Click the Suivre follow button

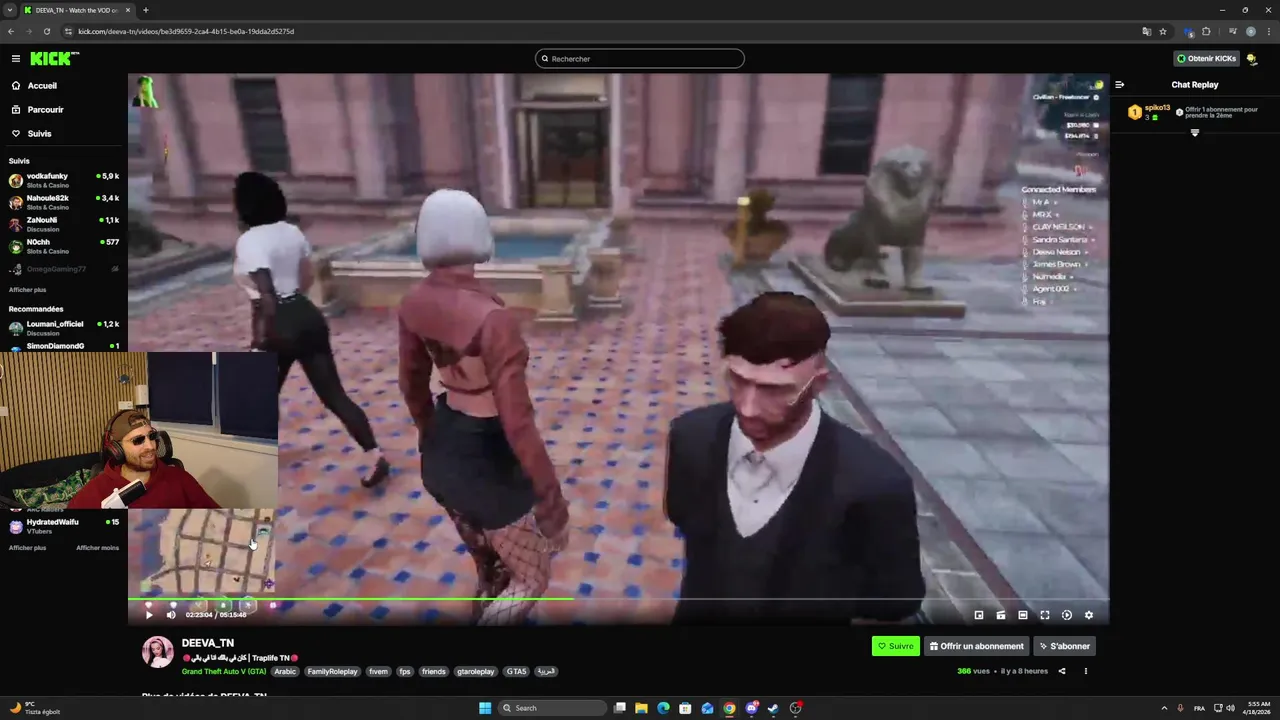895,646
